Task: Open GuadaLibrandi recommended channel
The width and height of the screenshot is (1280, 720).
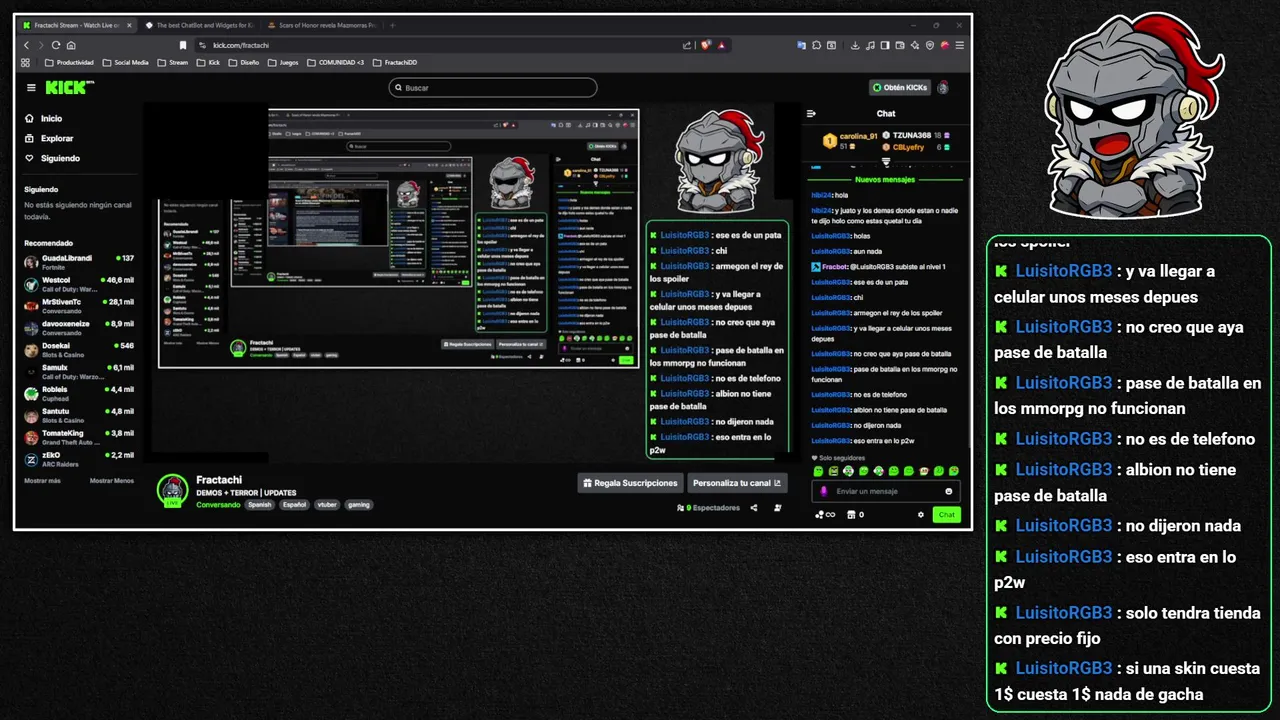Action: coord(79,262)
